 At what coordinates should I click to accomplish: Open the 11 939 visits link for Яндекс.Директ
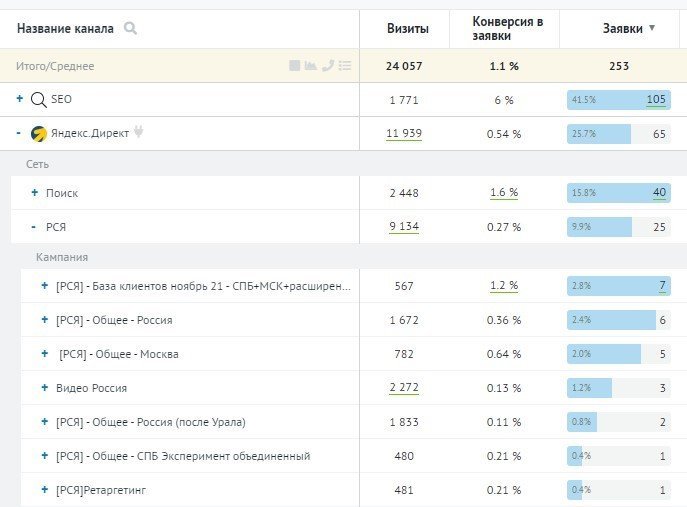[404, 134]
